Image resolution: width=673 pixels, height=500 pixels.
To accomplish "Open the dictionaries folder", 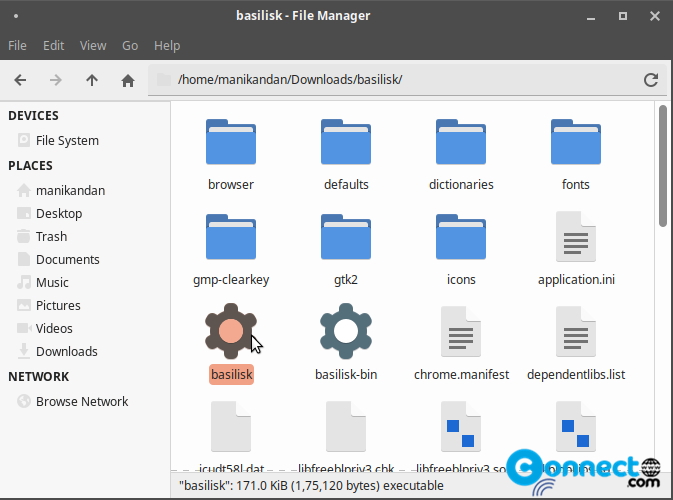I will click(461, 142).
